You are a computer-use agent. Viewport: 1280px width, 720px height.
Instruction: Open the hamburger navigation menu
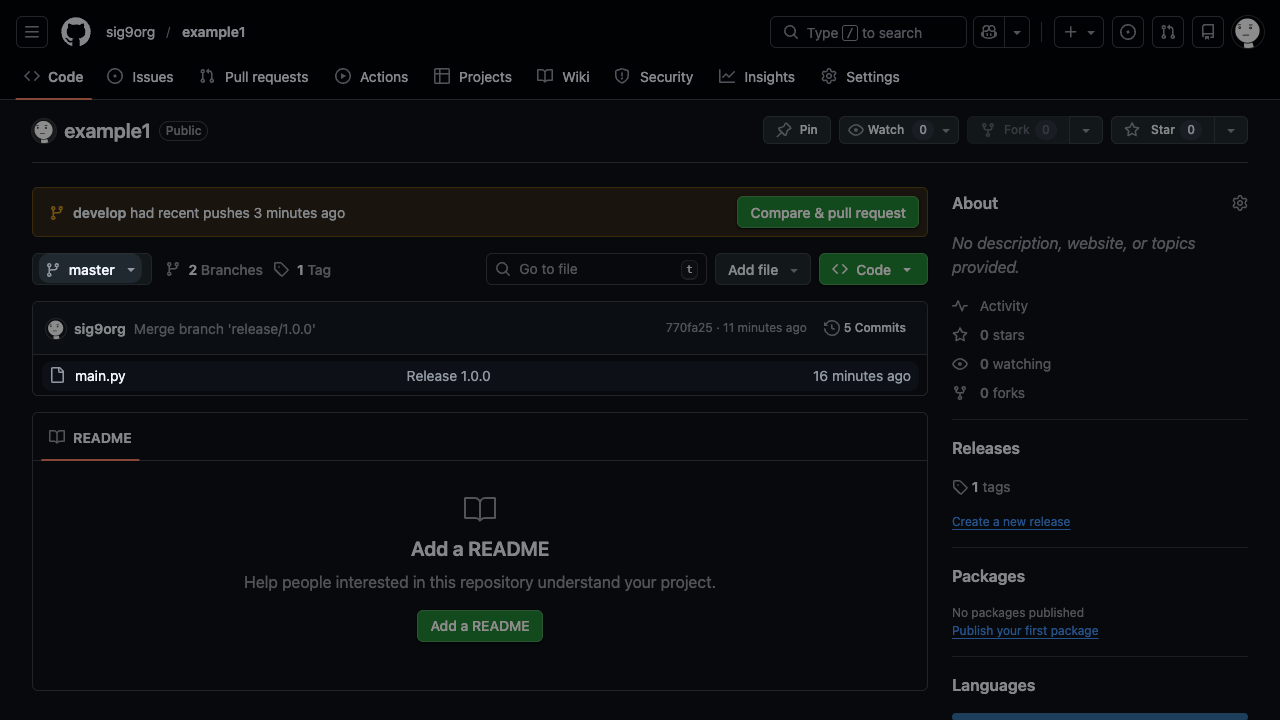coord(32,32)
